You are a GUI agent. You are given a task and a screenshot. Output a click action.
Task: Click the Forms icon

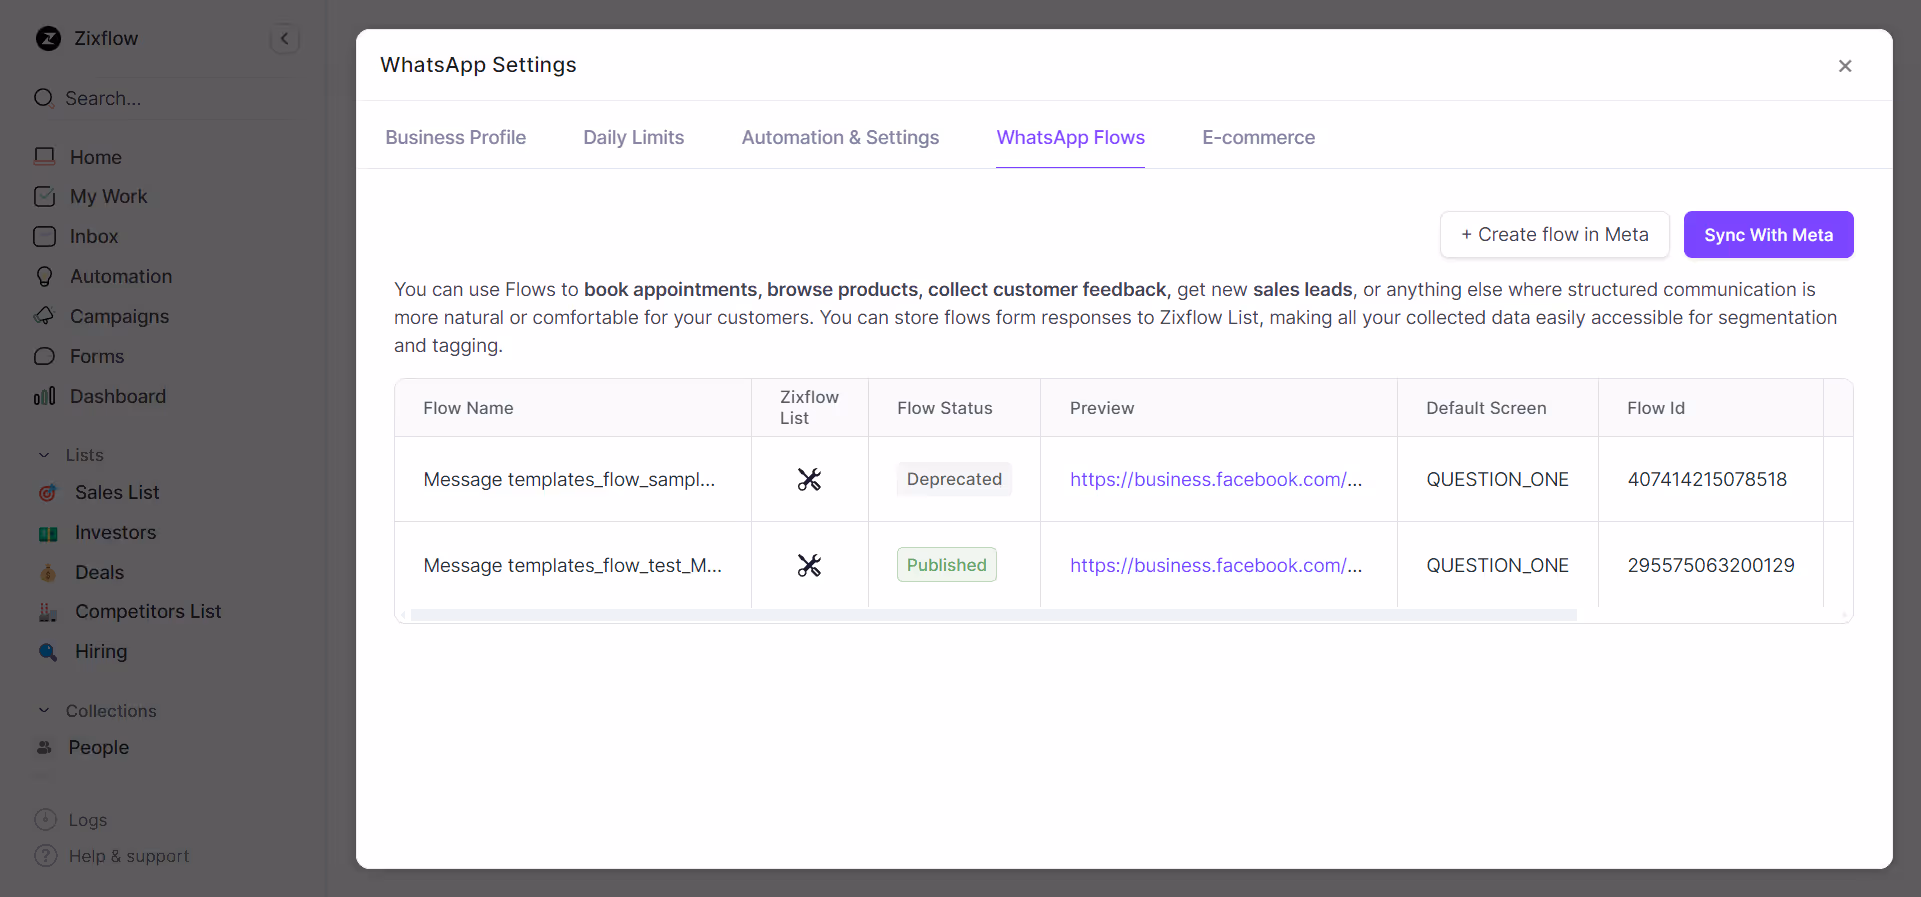pos(44,356)
